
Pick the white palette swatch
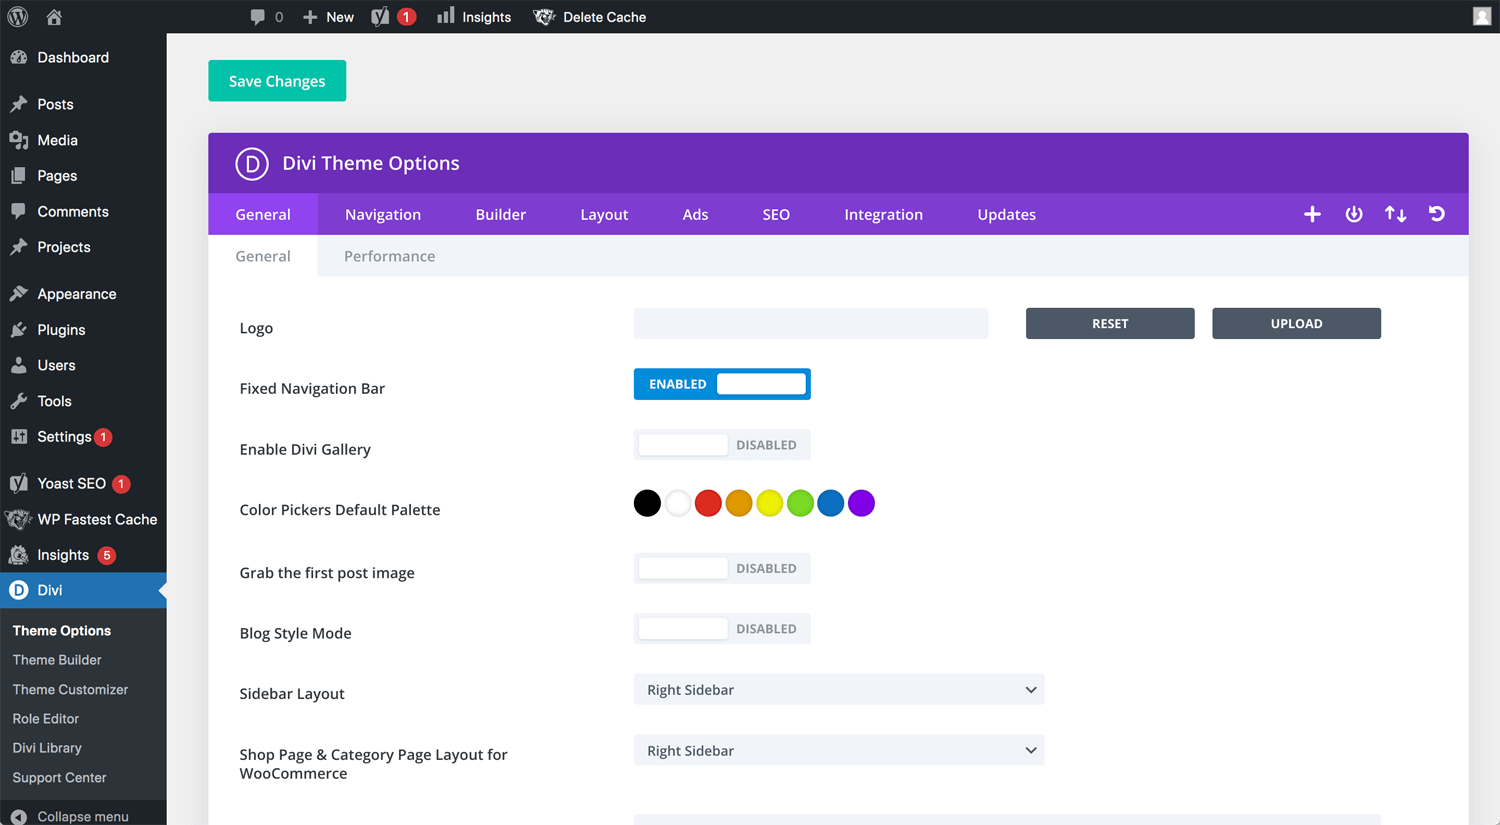678,503
